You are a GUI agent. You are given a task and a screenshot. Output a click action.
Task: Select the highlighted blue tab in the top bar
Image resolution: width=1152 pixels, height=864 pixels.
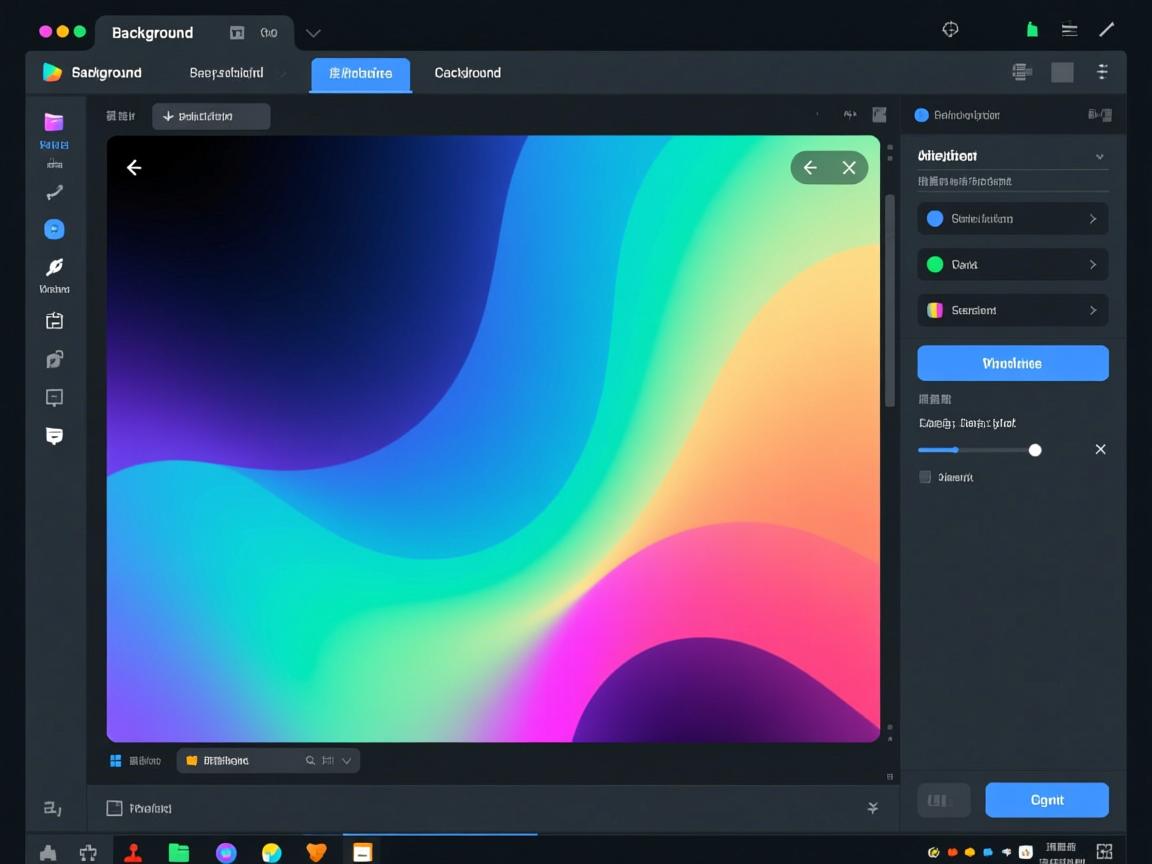click(360, 73)
